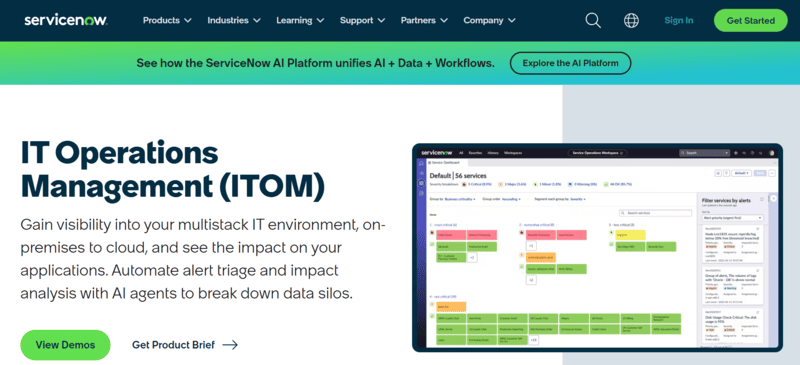Expand the Company dropdown

pos(489,20)
